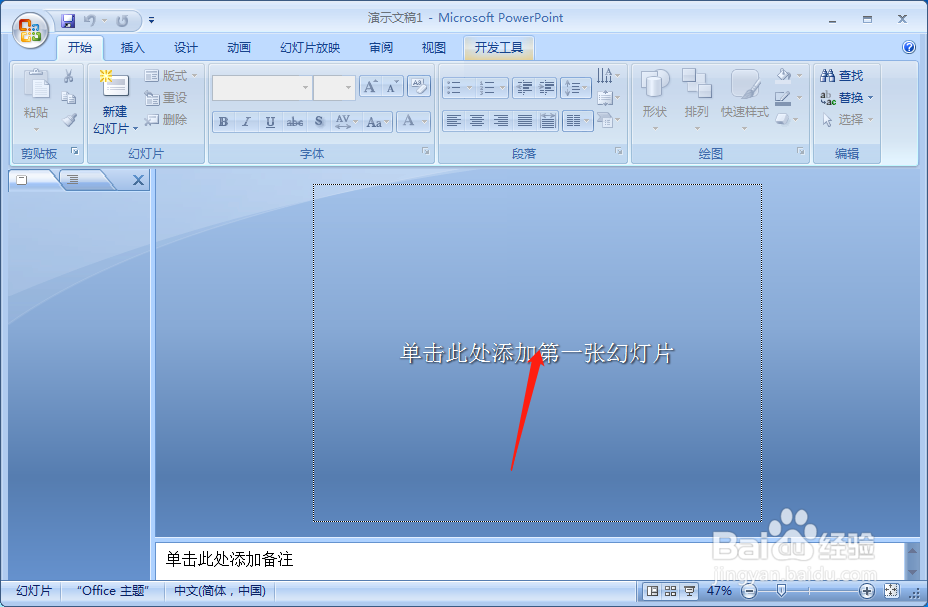Copy selection with the copy icon
928x607 pixels.
(69, 98)
